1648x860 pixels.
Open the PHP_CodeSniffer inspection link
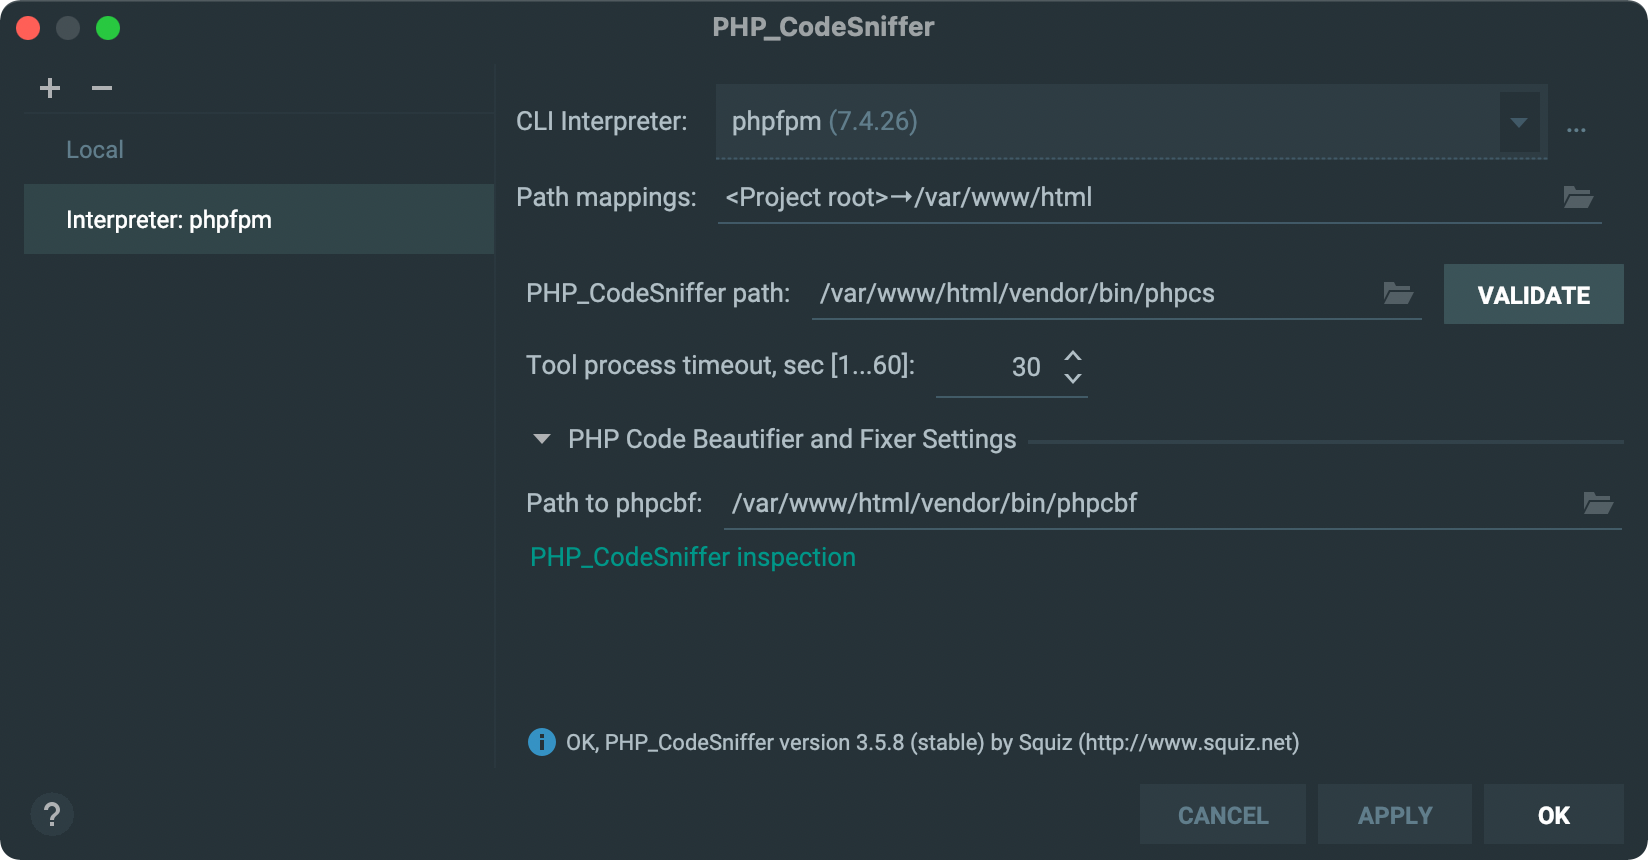(693, 557)
